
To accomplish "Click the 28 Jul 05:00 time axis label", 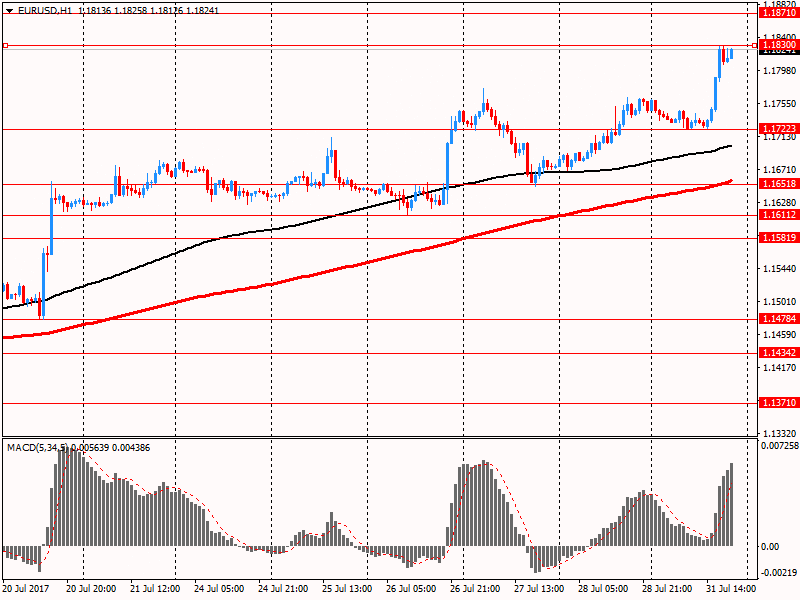I will click(603, 588).
